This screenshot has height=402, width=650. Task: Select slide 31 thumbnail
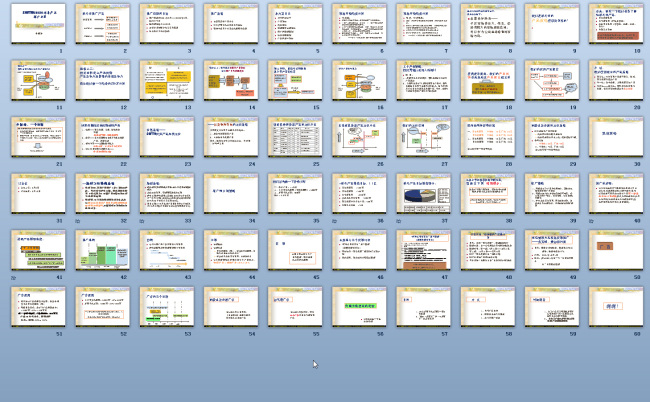coord(38,193)
